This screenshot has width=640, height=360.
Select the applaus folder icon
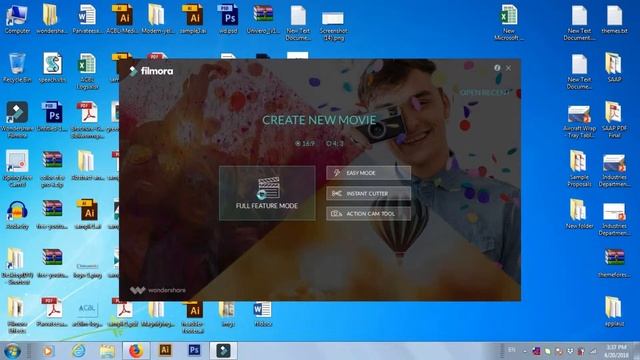tap(614, 311)
